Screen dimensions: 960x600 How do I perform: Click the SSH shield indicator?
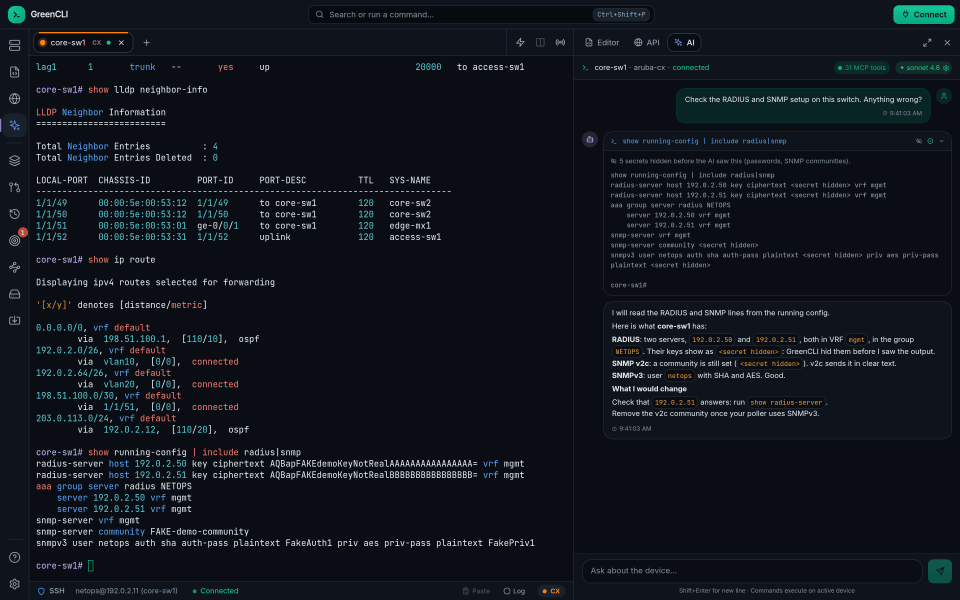coord(51,591)
